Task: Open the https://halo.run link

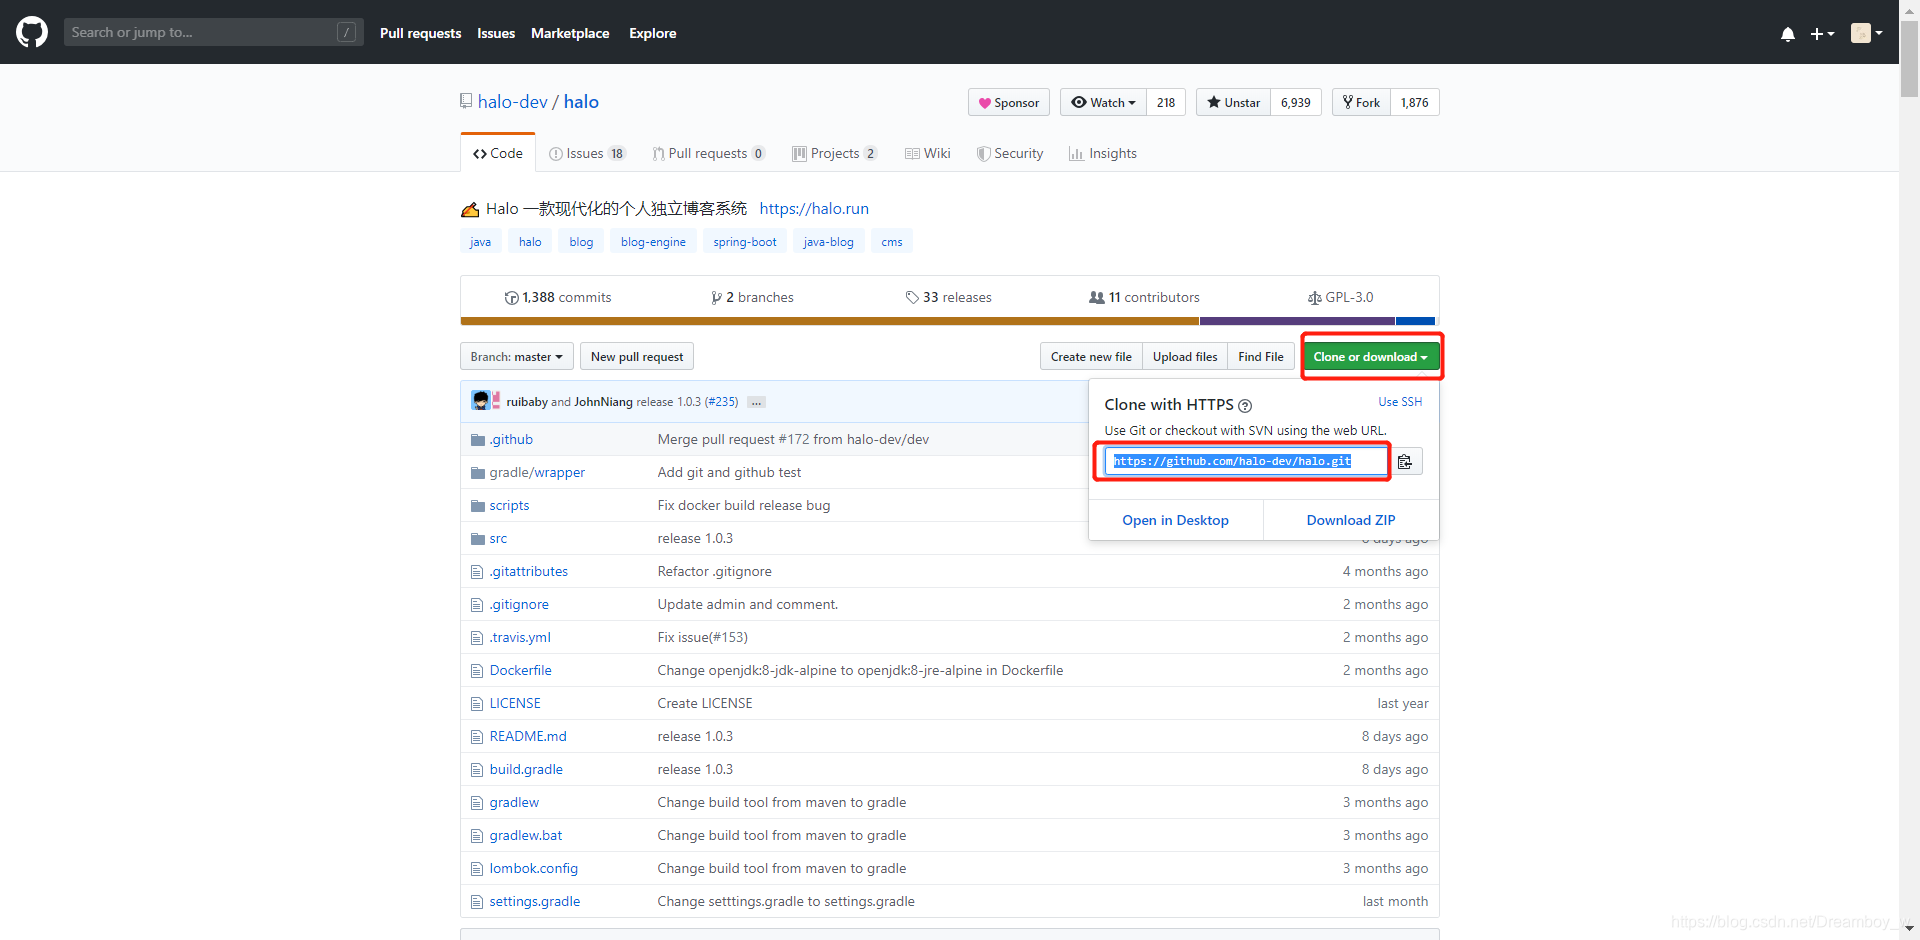Action: pyautogui.click(x=814, y=208)
